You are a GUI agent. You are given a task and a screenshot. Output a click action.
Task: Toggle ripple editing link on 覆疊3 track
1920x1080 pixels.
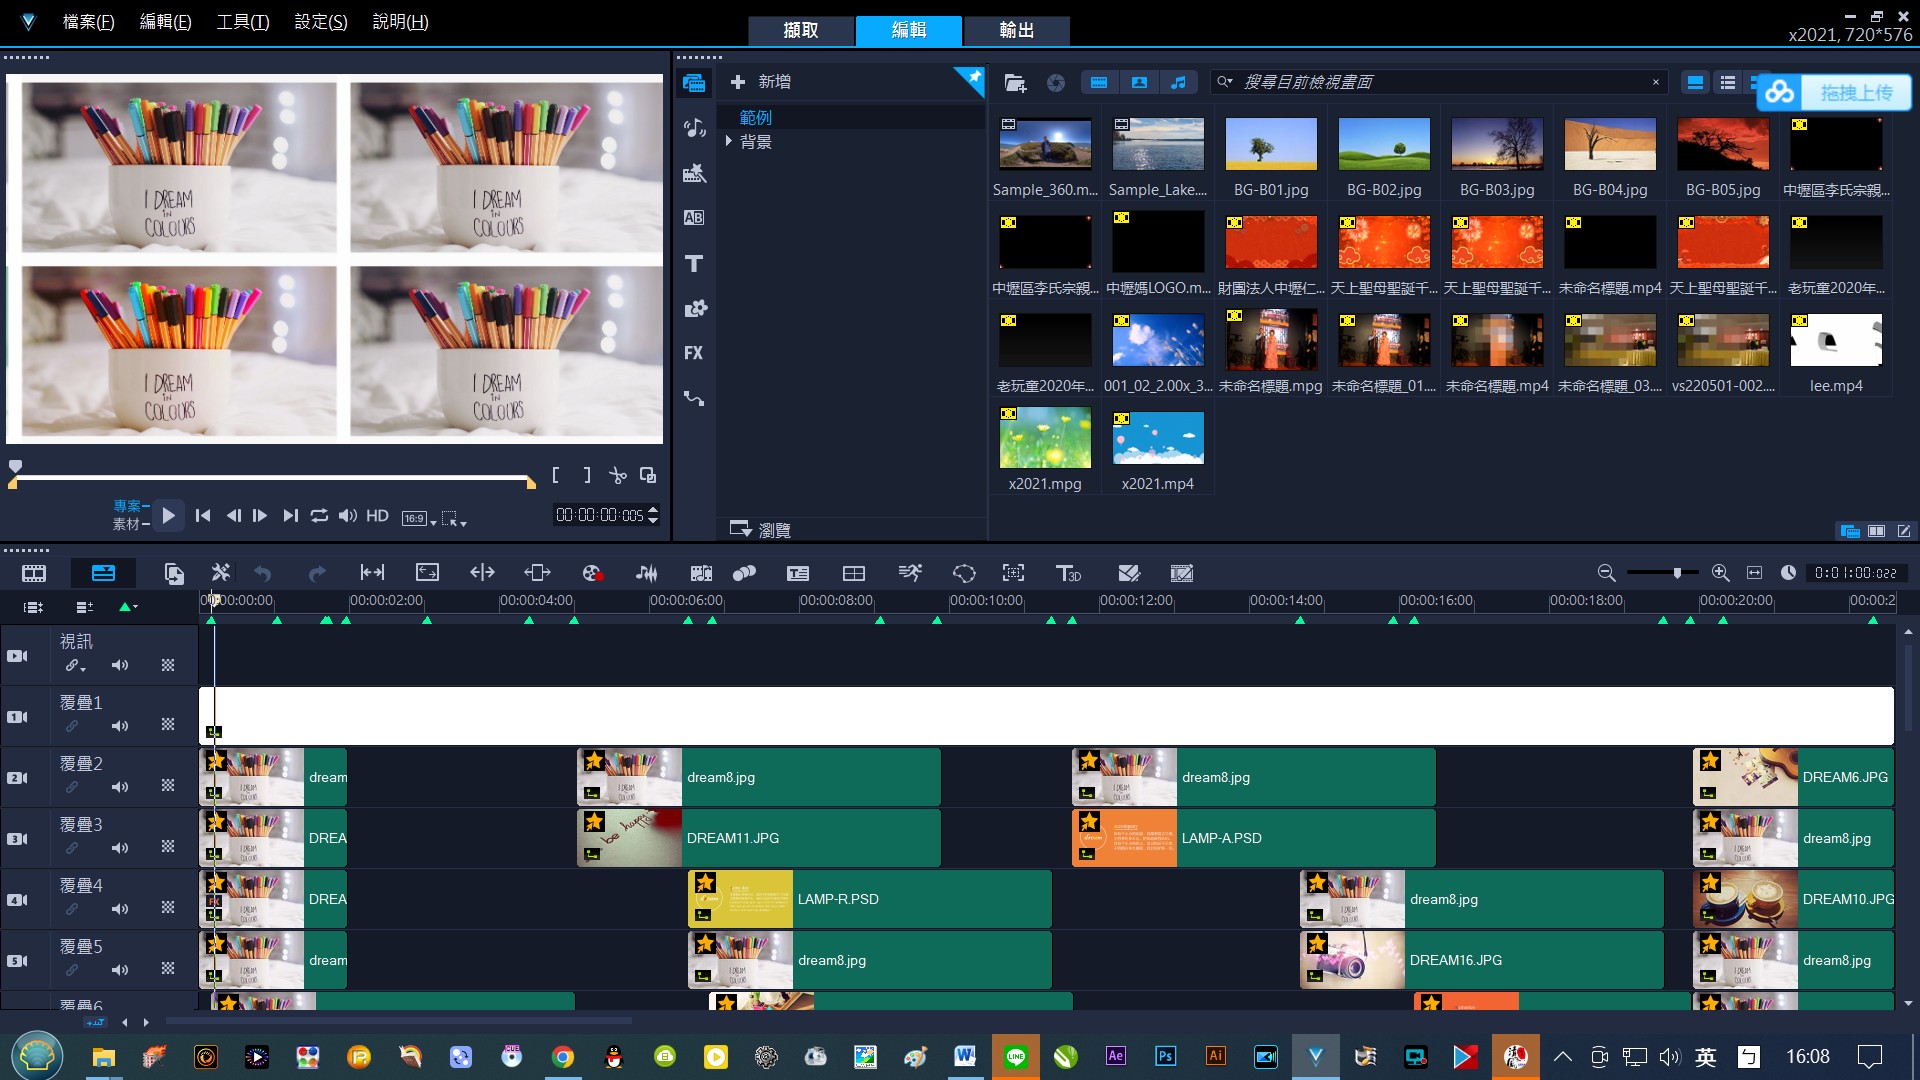tap(72, 848)
